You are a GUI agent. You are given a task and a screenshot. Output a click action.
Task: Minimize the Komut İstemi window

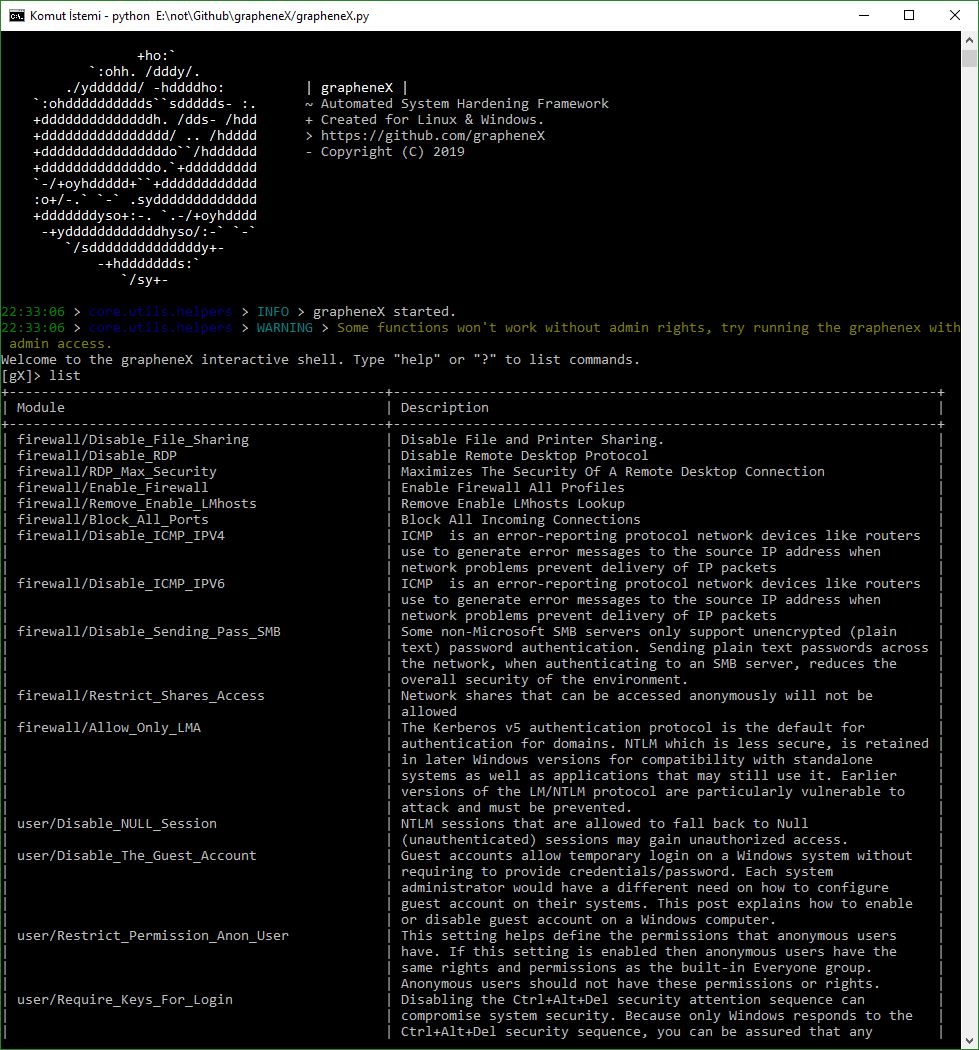(864, 15)
